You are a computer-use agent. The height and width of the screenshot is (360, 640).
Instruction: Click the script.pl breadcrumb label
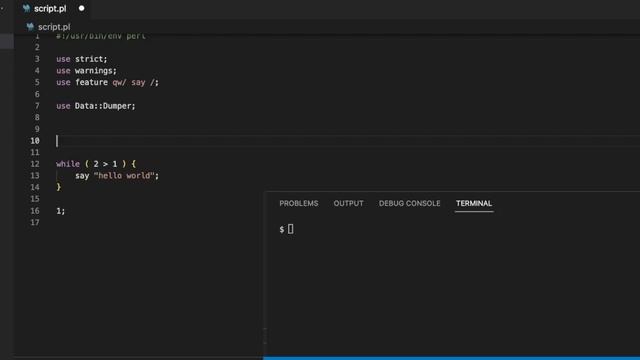pyautogui.click(x=54, y=27)
